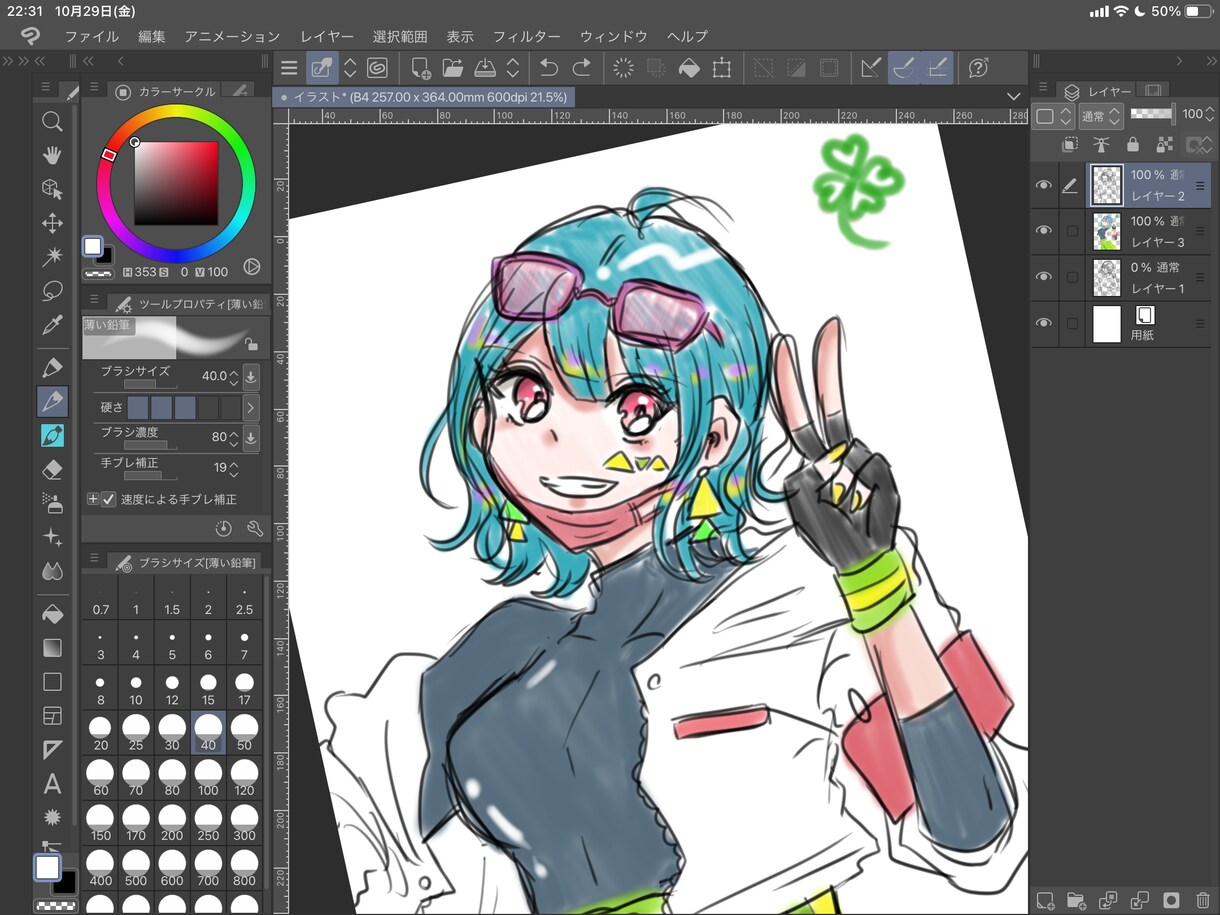This screenshot has width=1220, height=915.
Task: Hide レイヤー 2 using its eye icon
Action: click(x=1044, y=185)
